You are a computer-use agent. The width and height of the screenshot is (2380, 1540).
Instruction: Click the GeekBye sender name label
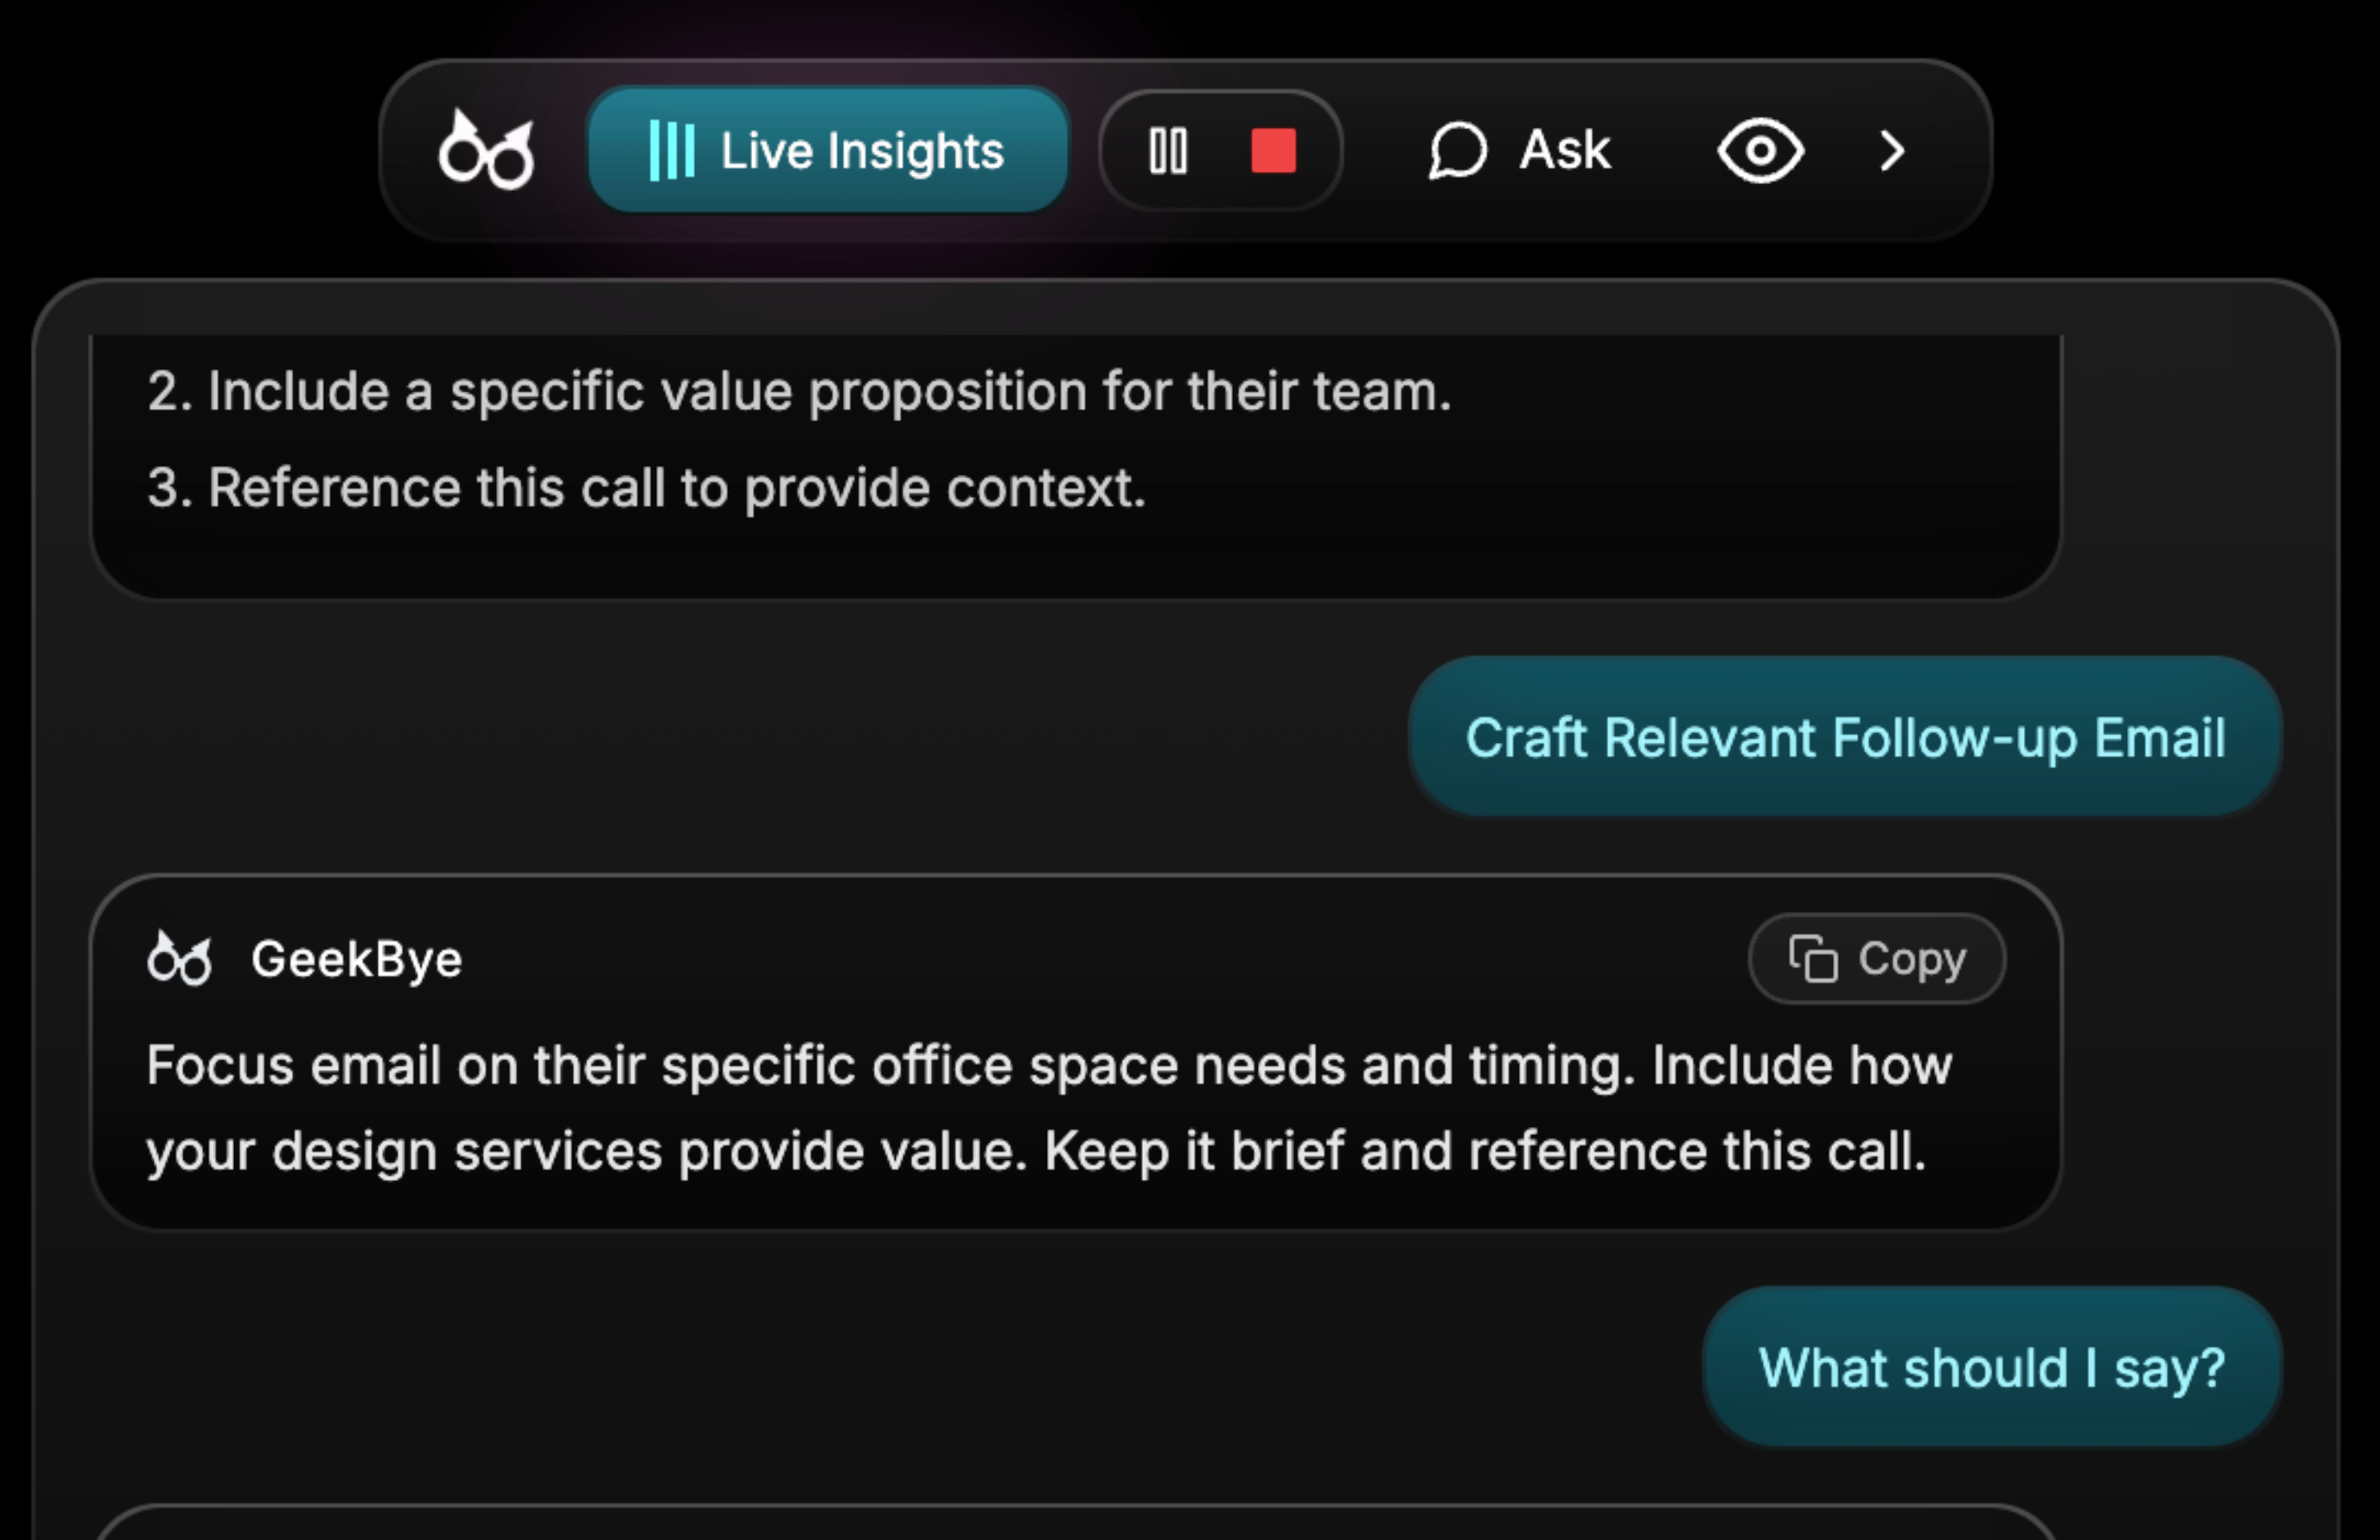(x=357, y=959)
